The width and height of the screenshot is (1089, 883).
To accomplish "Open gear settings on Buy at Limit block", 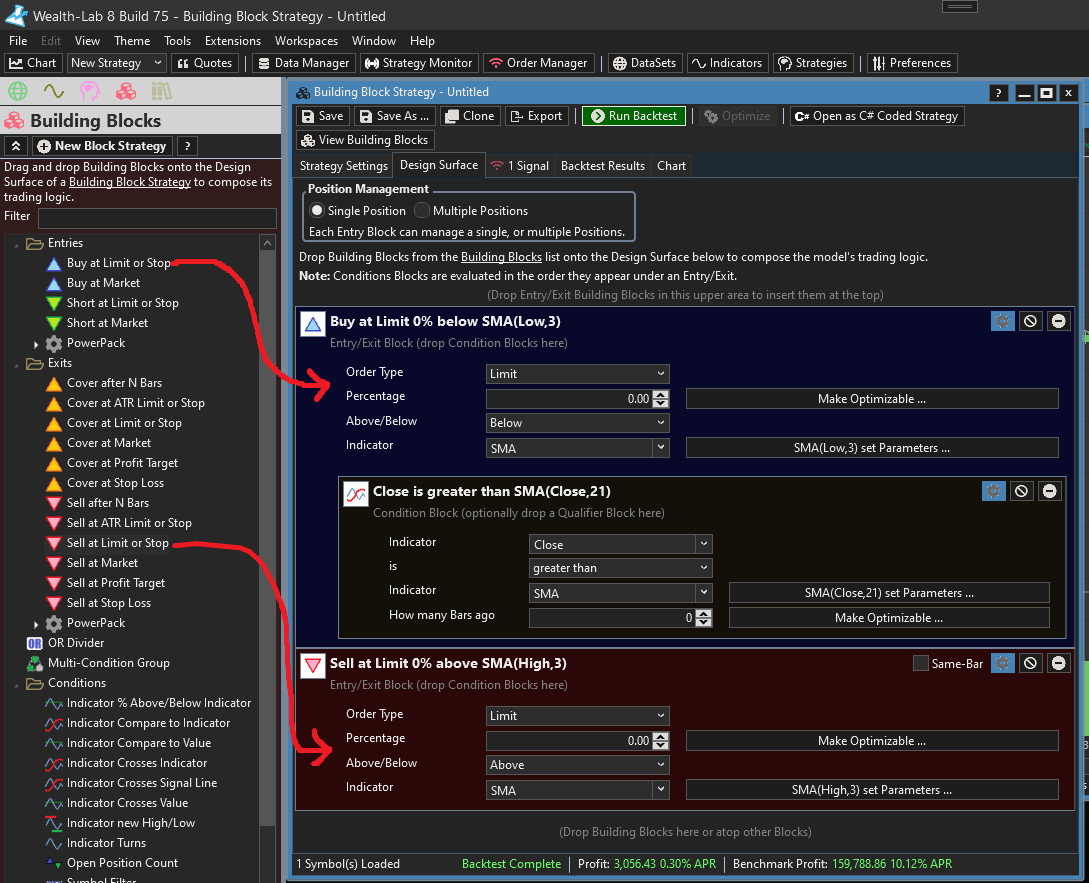I will click(1002, 321).
